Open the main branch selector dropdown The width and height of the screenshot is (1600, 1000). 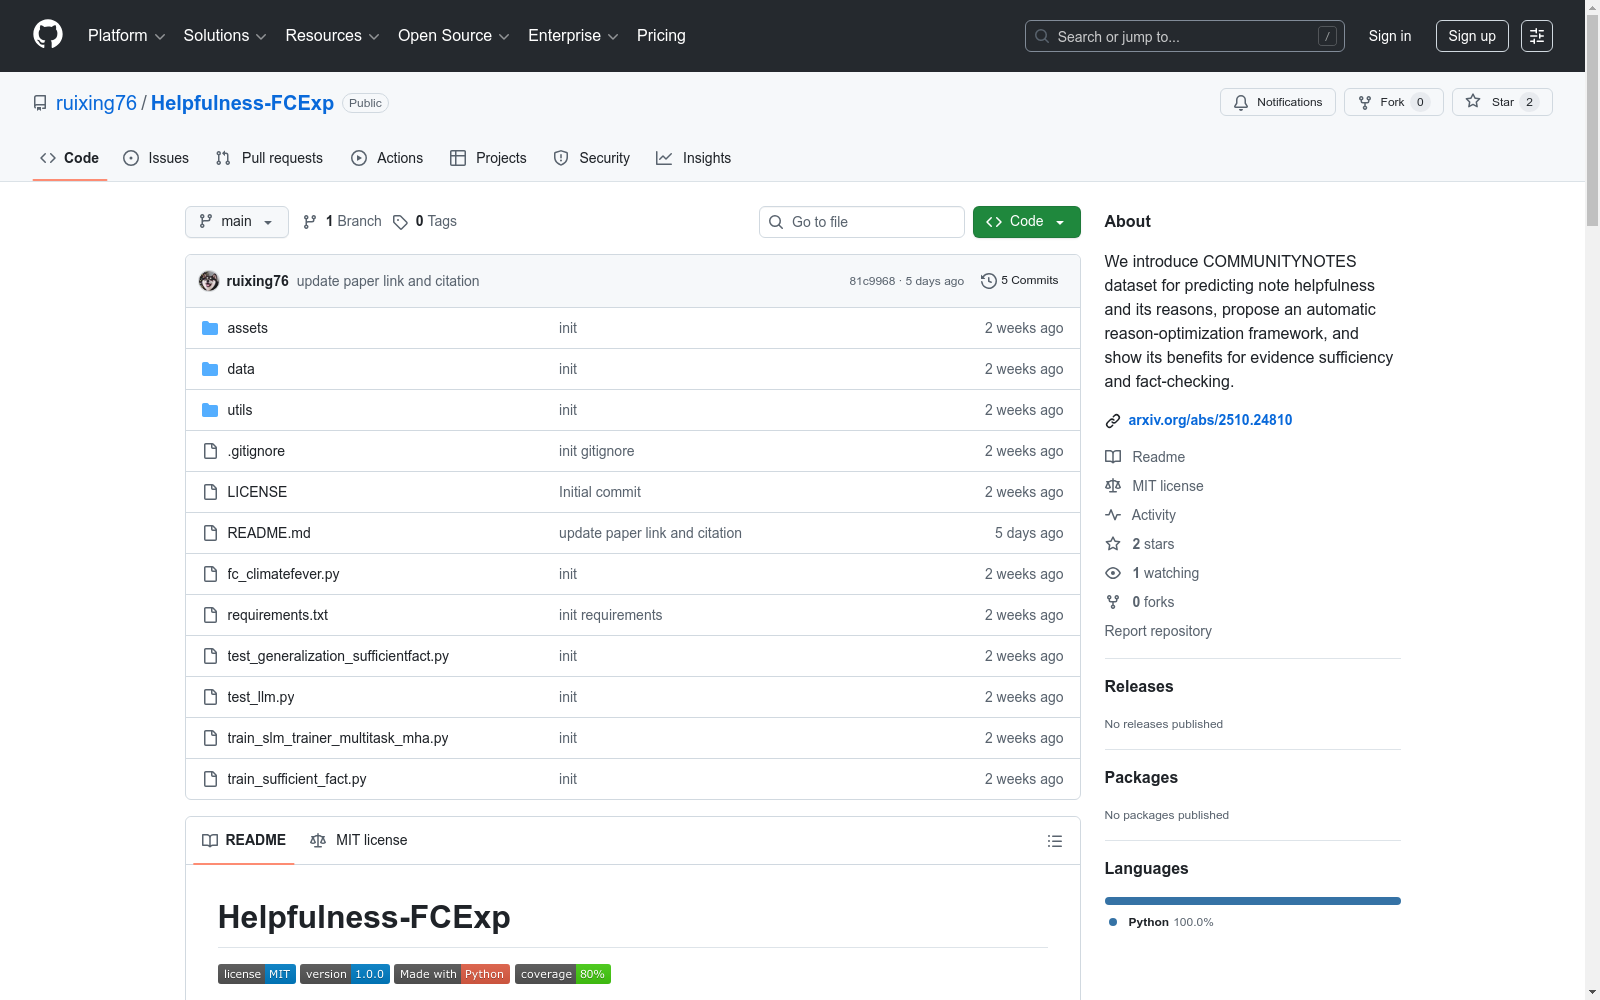pyautogui.click(x=237, y=222)
